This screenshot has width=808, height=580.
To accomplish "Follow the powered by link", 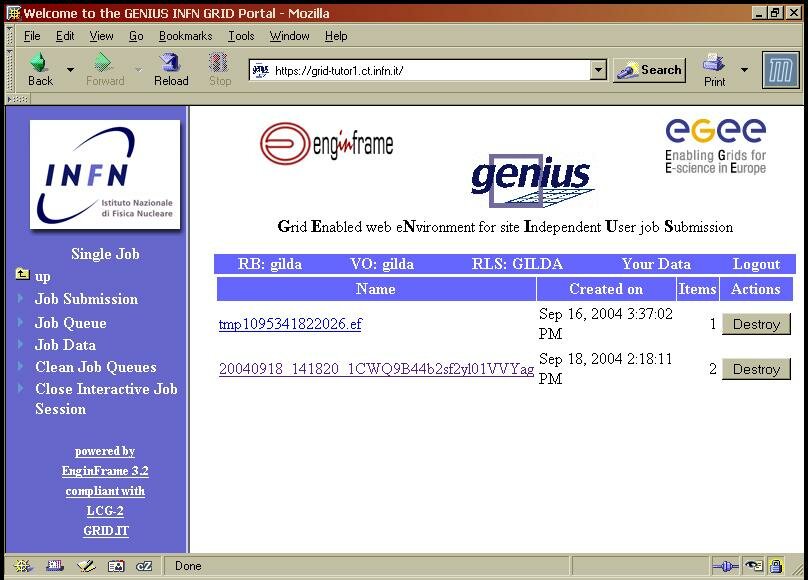I will click(105, 451).
